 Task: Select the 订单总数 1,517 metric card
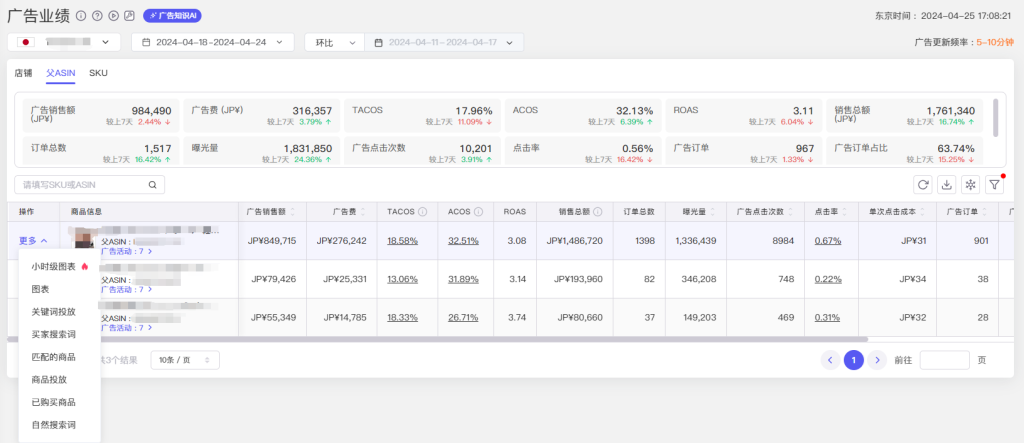(101, 151)
